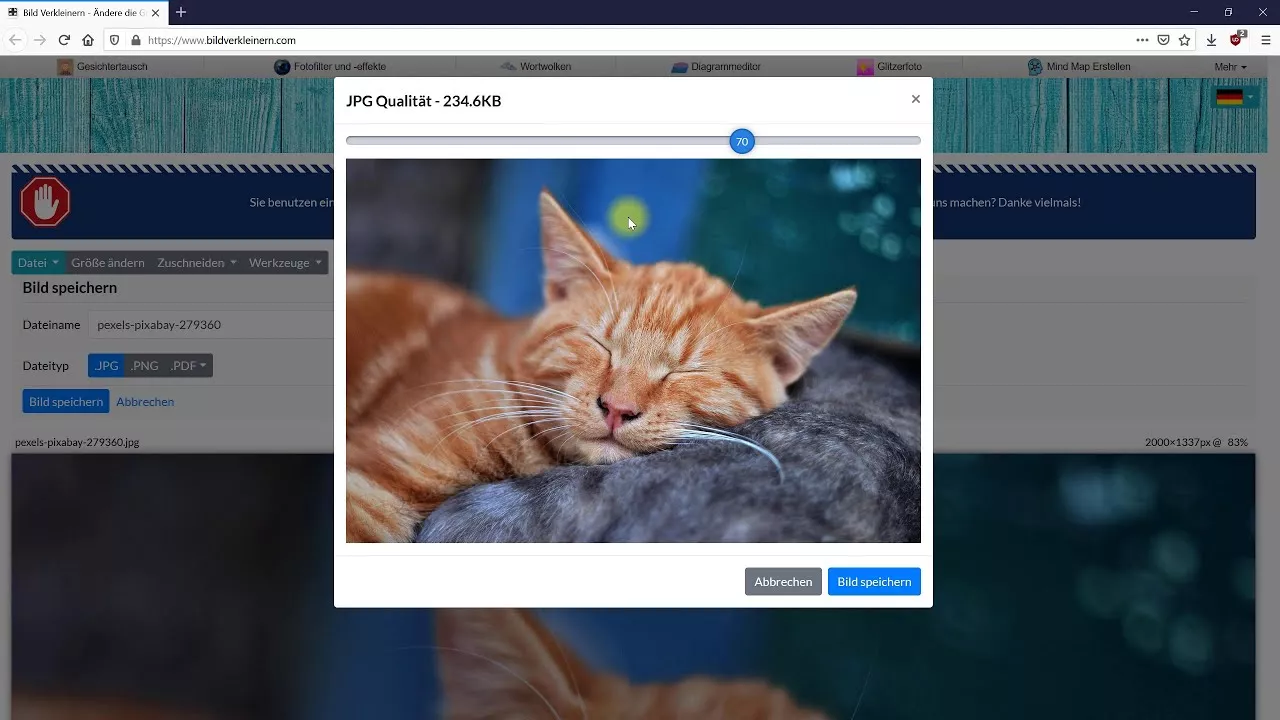Bookmark this page with the star icon
1280x720 pixels.
click(1185, 40)
